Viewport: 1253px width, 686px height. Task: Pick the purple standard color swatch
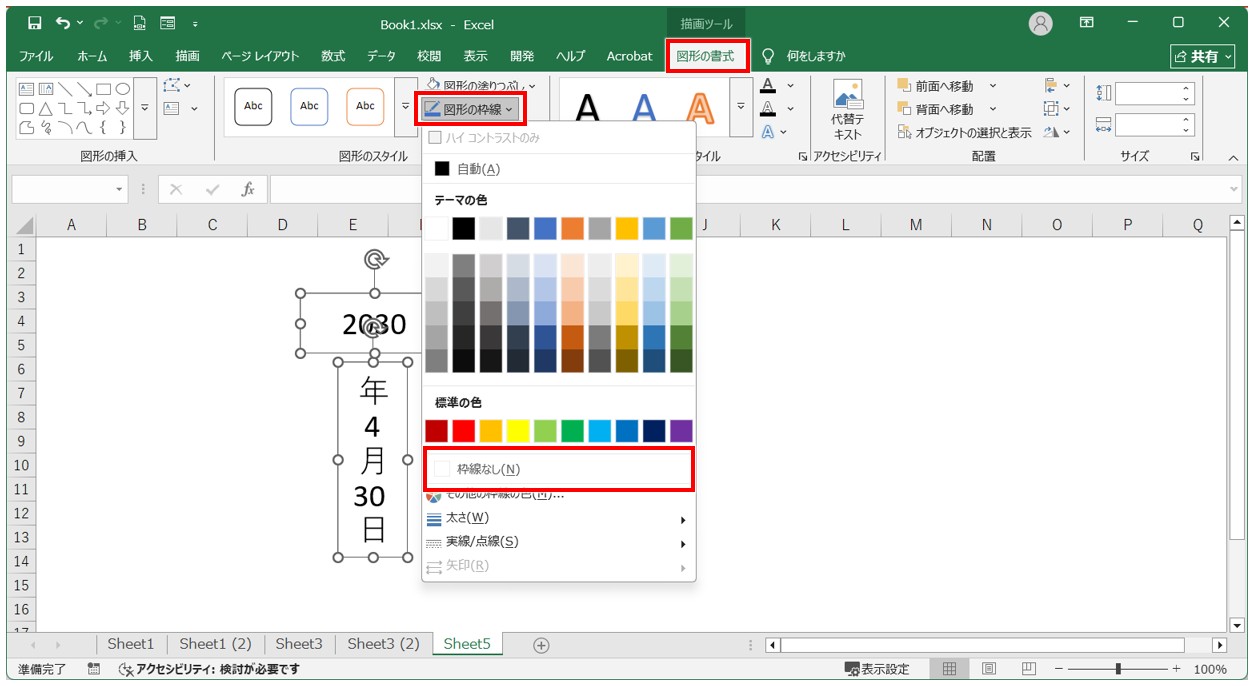click(x=681, y=431)
